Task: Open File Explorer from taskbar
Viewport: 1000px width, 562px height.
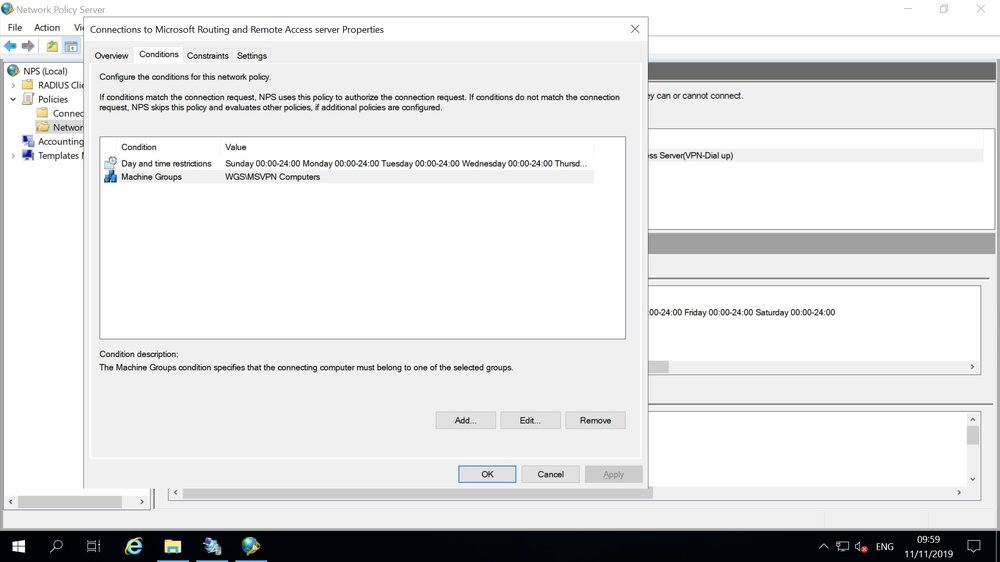Action: (x=172, y=546)
